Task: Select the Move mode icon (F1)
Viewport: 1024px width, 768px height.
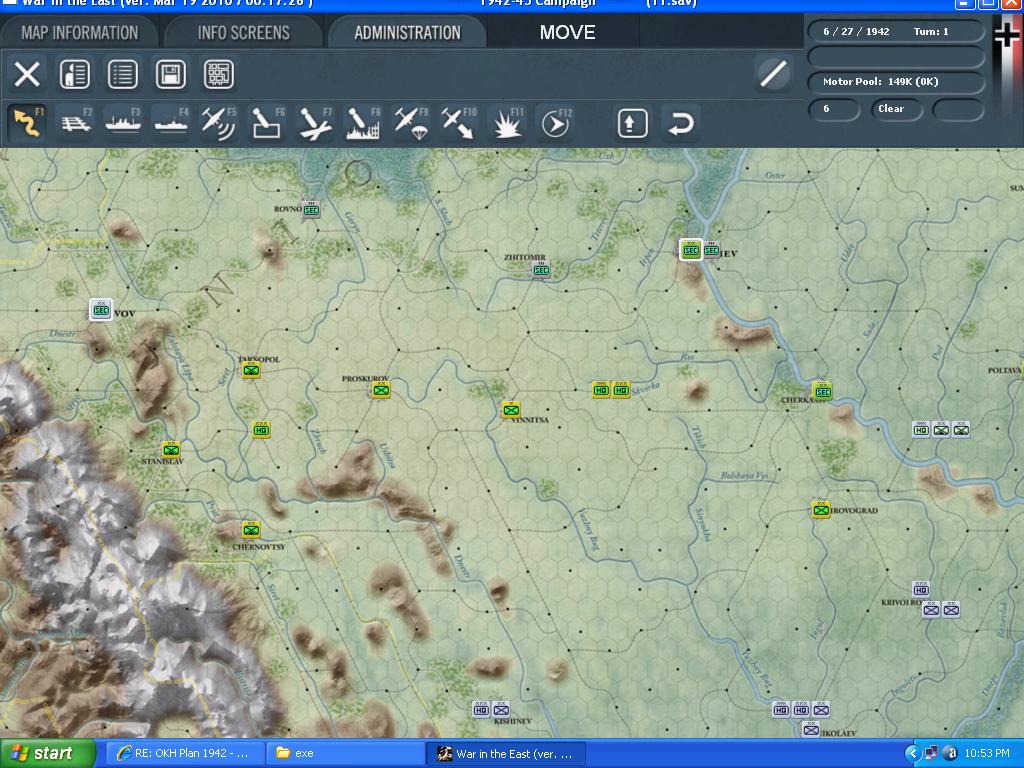Action: (27, 123)
